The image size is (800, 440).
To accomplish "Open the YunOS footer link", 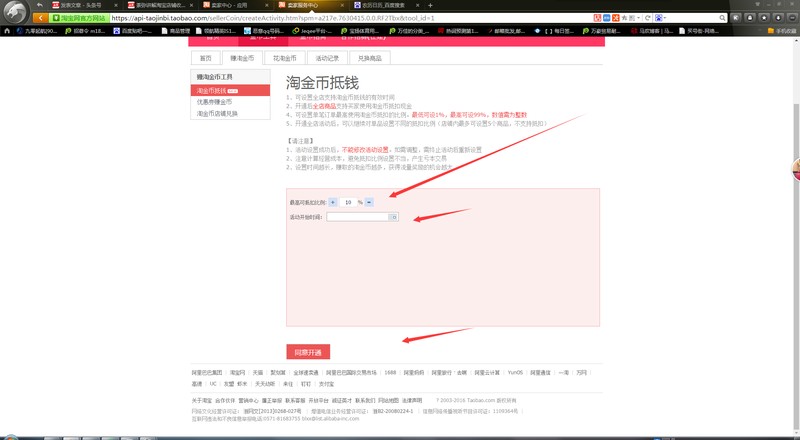I will [515, 373].
